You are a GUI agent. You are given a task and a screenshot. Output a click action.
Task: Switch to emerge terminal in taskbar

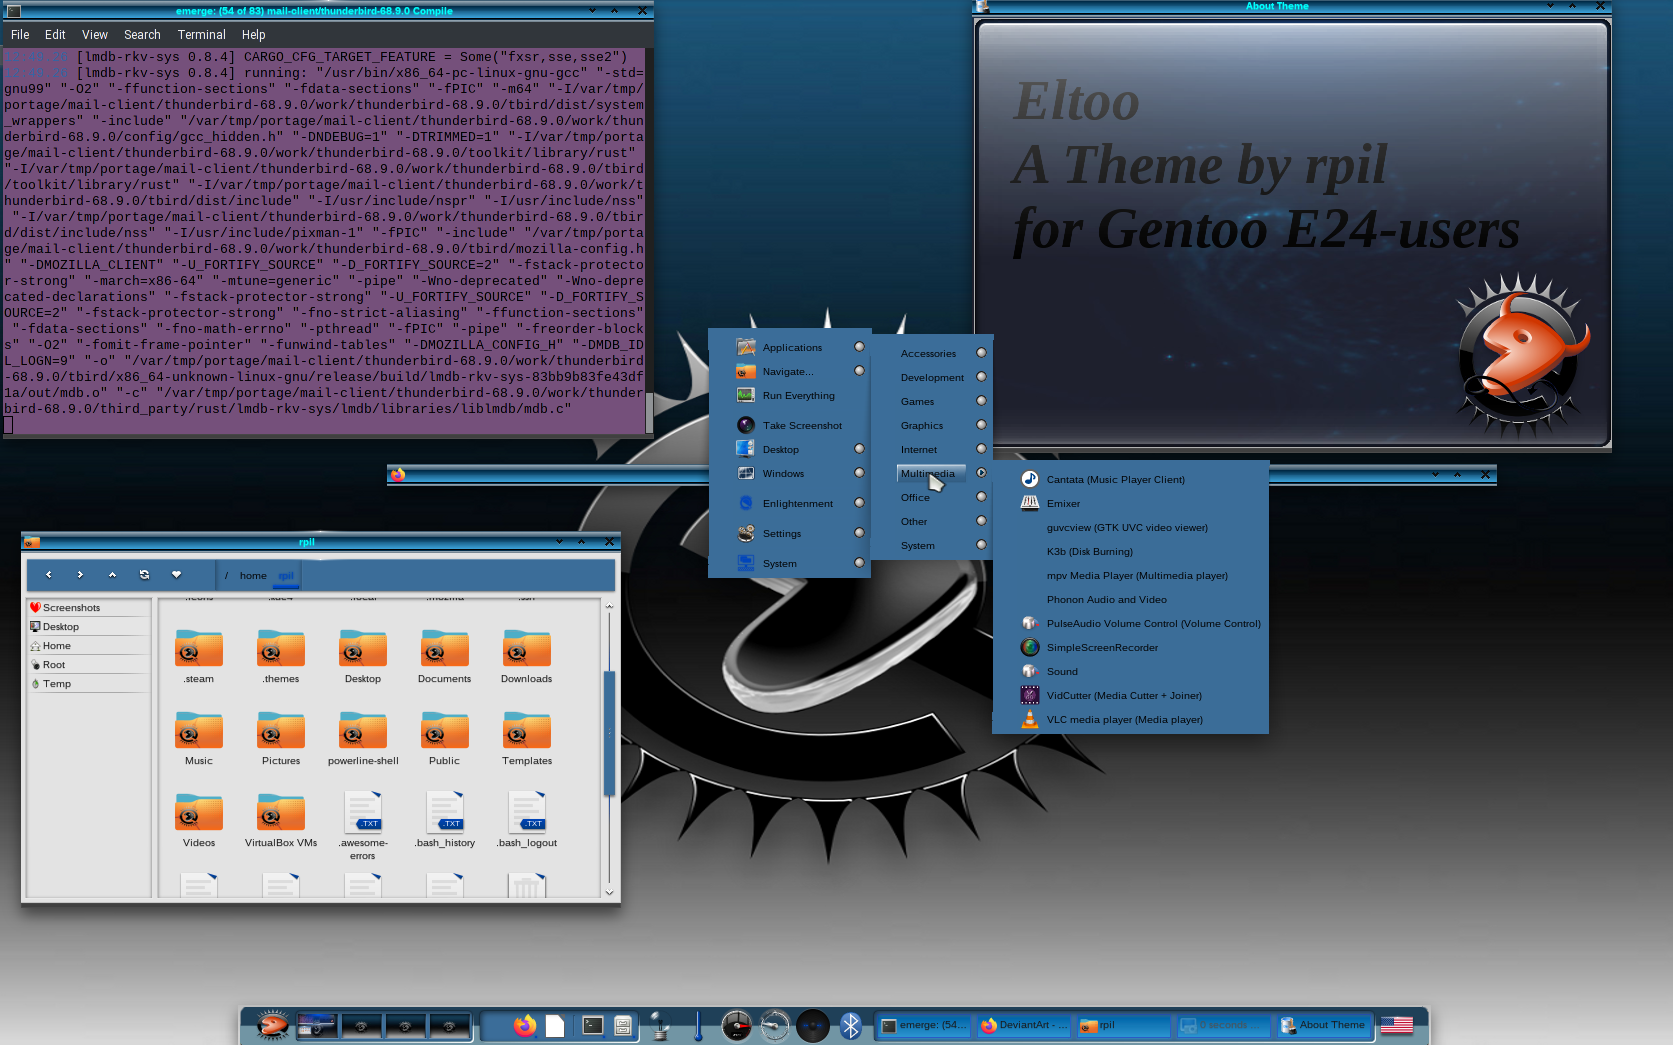click(x=925, y=1025)
